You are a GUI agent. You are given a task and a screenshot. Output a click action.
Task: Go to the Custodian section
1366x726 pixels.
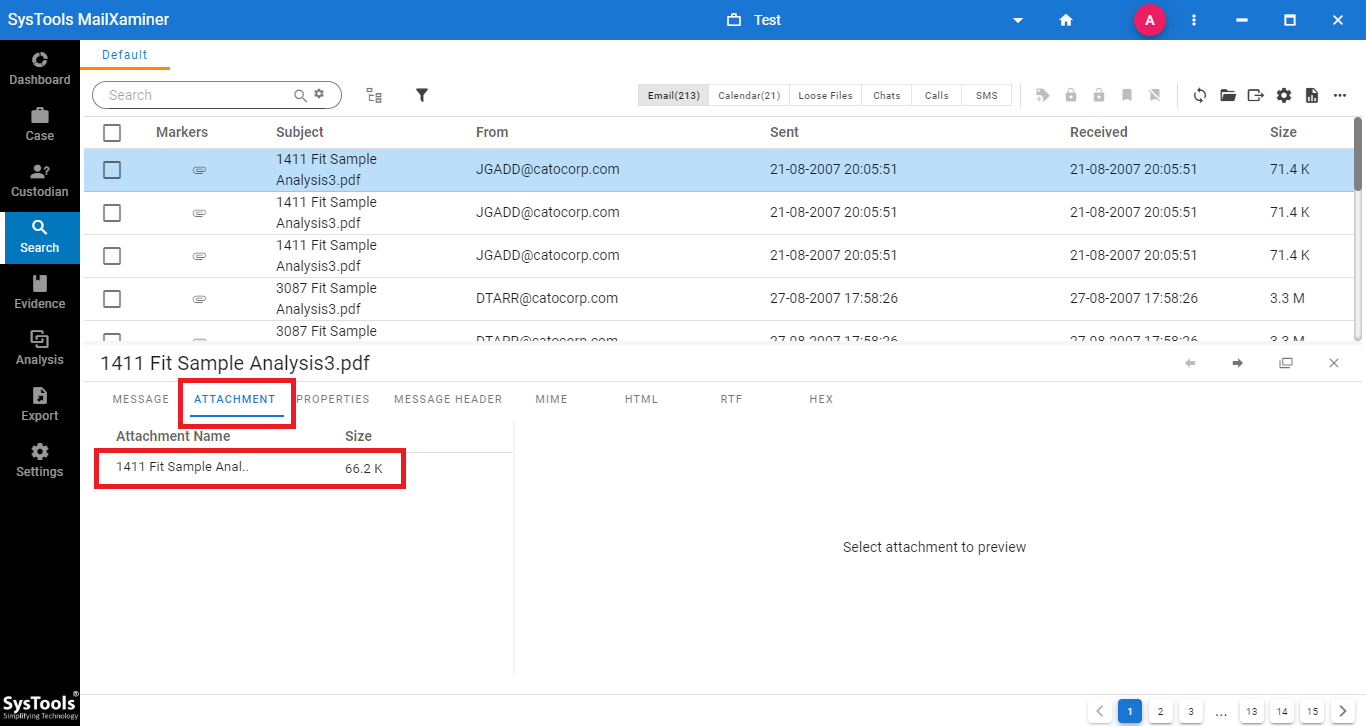click(x=40, y=181)
